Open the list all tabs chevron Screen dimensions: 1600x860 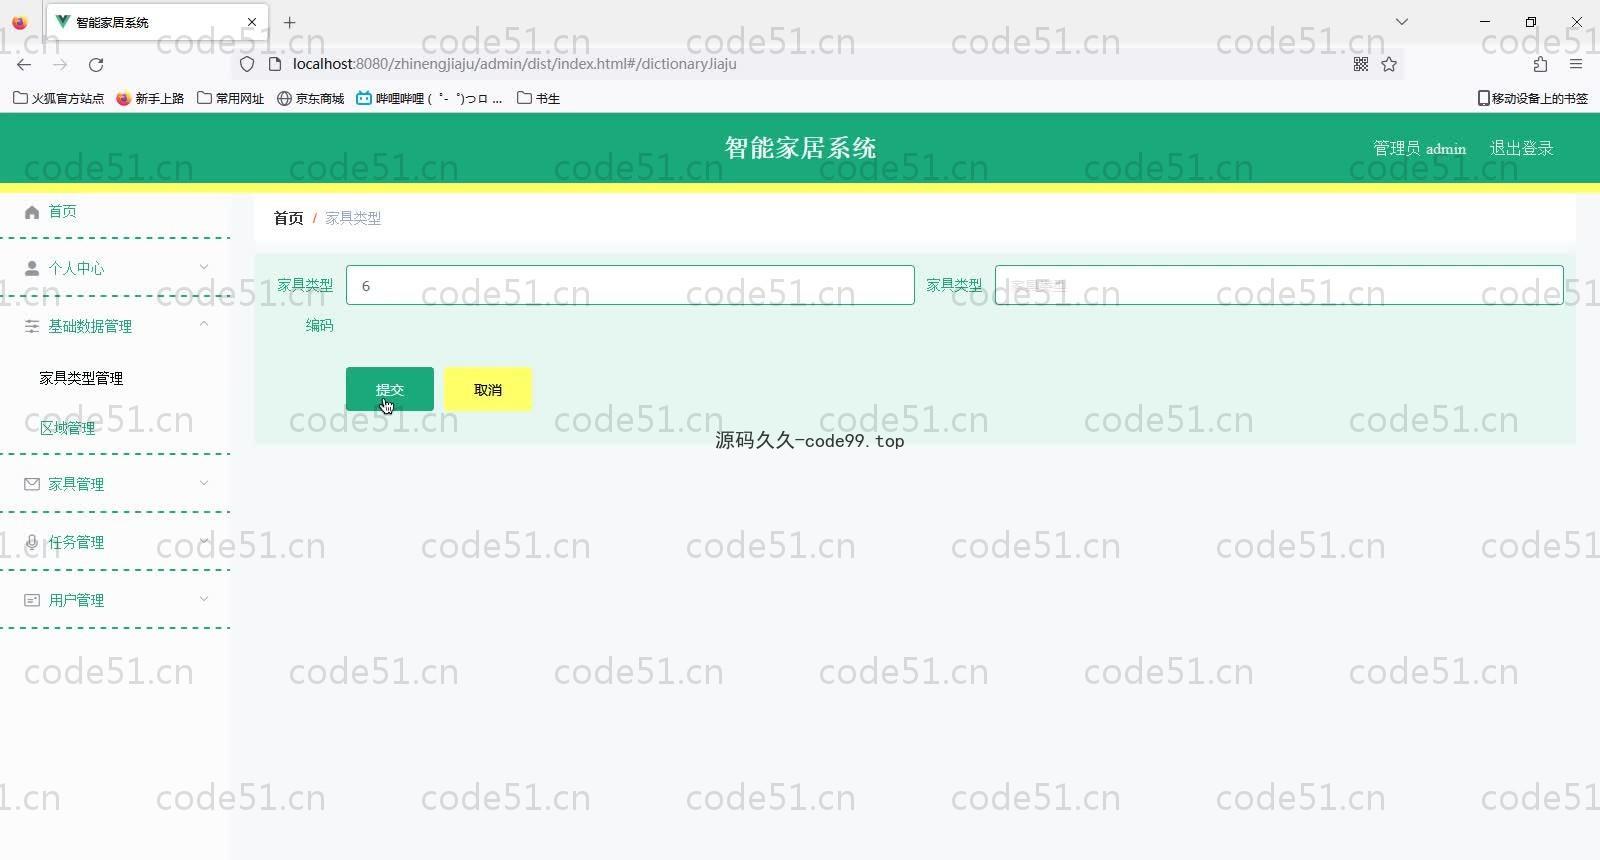click(1402, 22)
